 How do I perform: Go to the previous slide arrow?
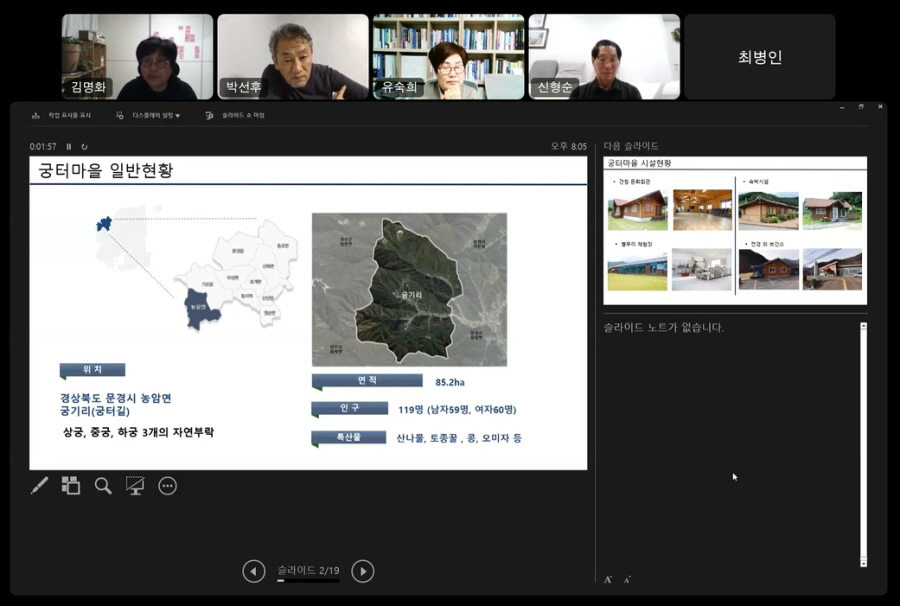point(254,571)
